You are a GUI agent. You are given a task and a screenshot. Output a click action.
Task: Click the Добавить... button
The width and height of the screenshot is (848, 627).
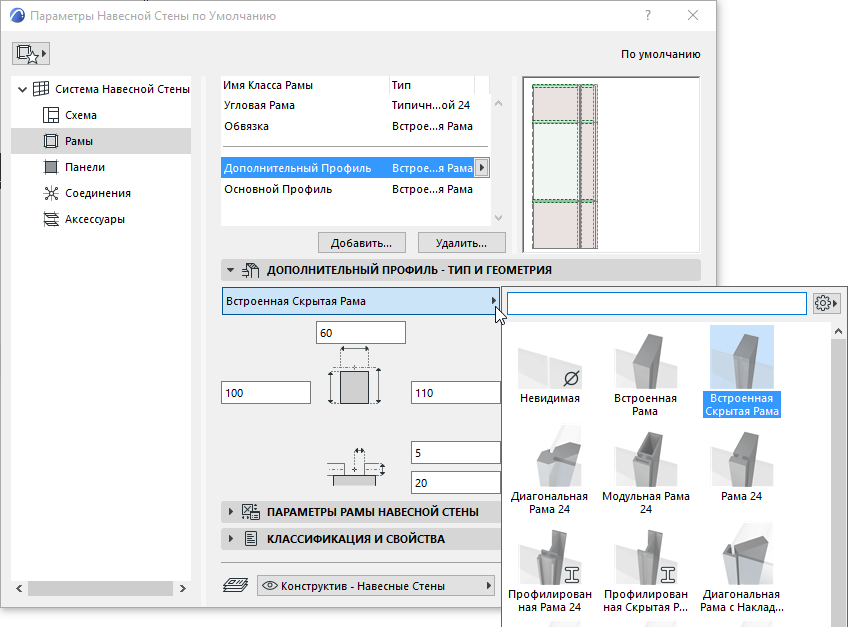361,243
